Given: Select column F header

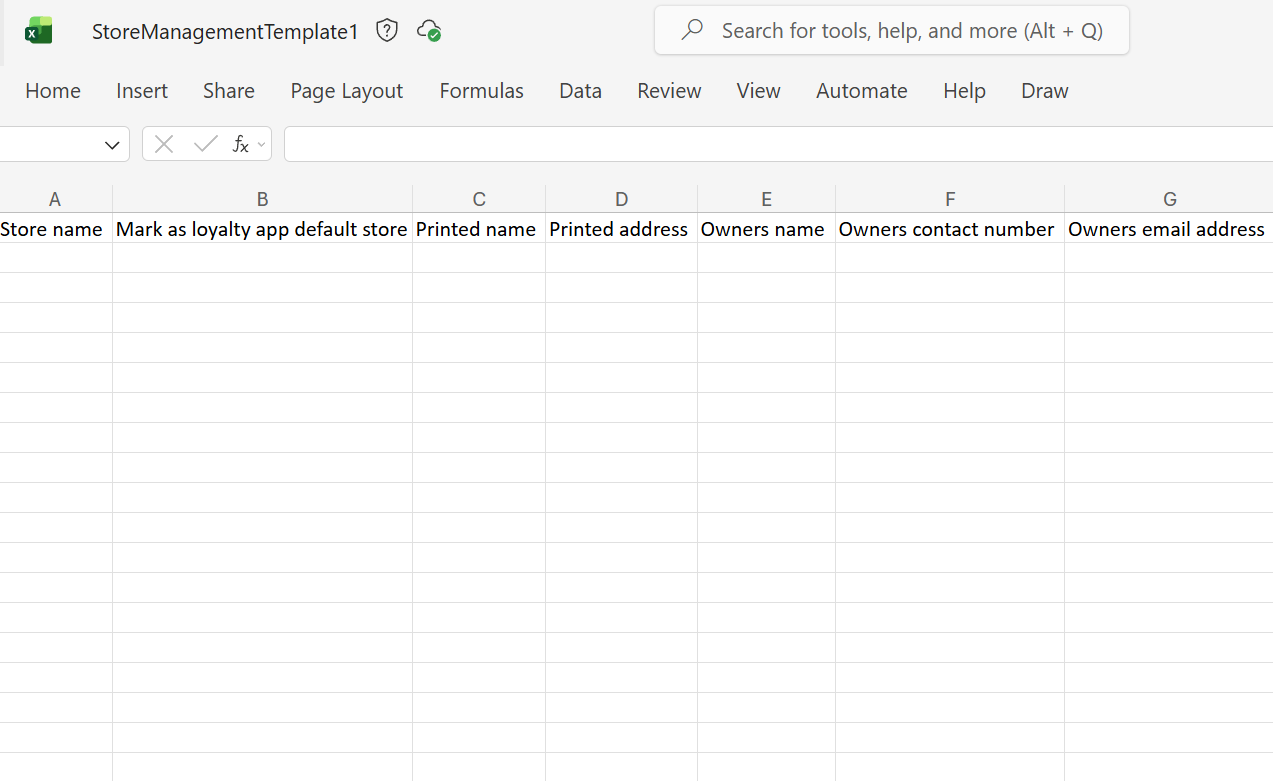Looking at the screenshot, I should click(x=949, y=199).
